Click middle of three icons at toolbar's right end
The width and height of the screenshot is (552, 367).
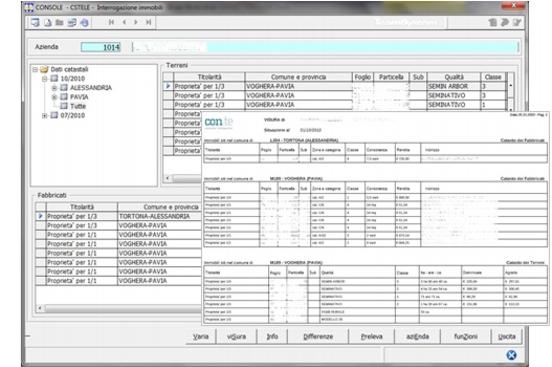tap(505, 23)
